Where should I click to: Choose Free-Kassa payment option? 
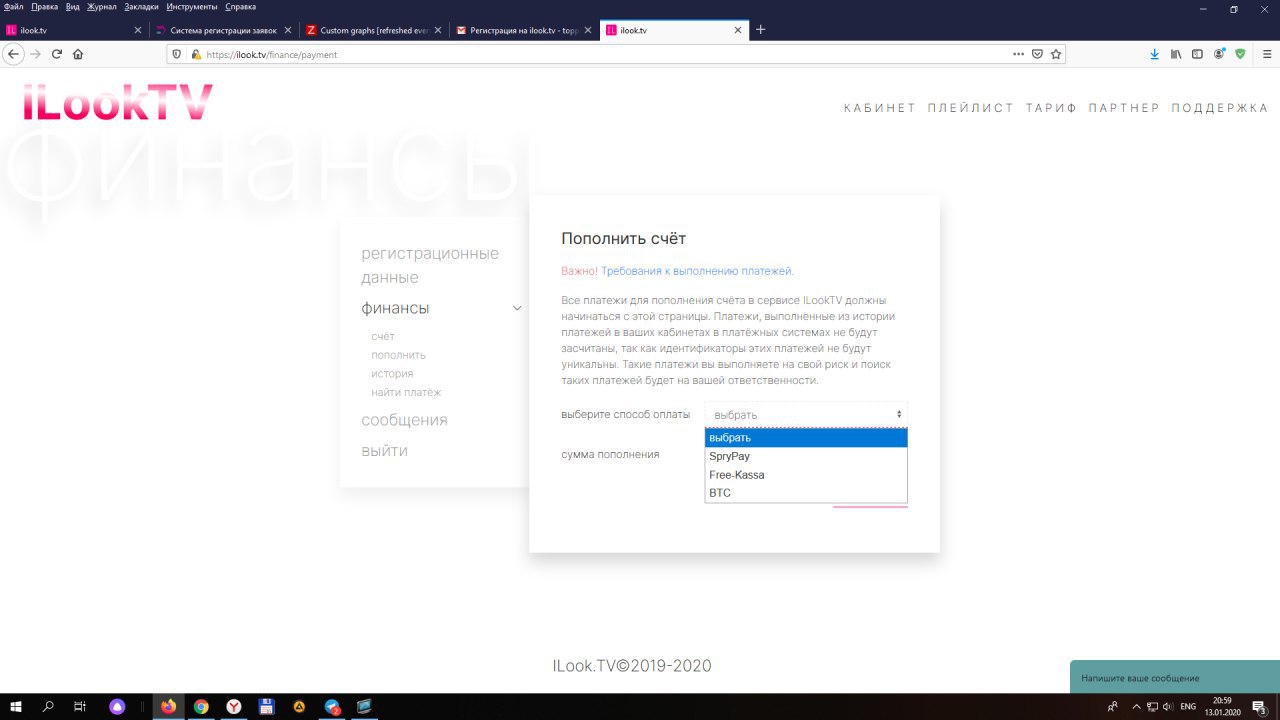point(806,475)
